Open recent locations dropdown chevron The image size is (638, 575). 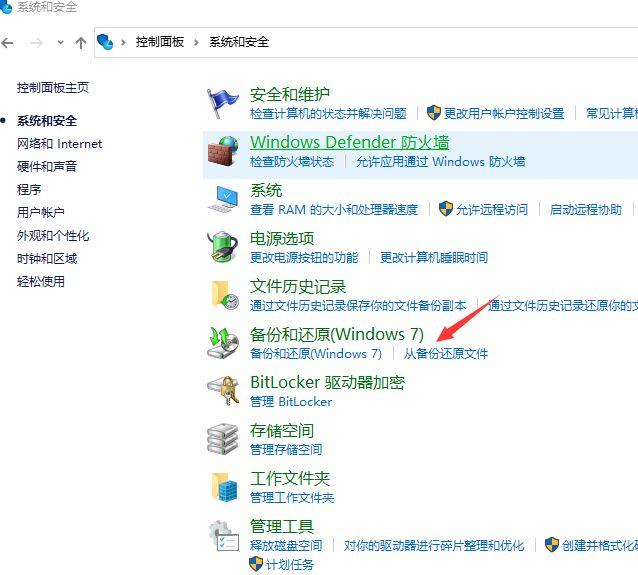point(61,42)
